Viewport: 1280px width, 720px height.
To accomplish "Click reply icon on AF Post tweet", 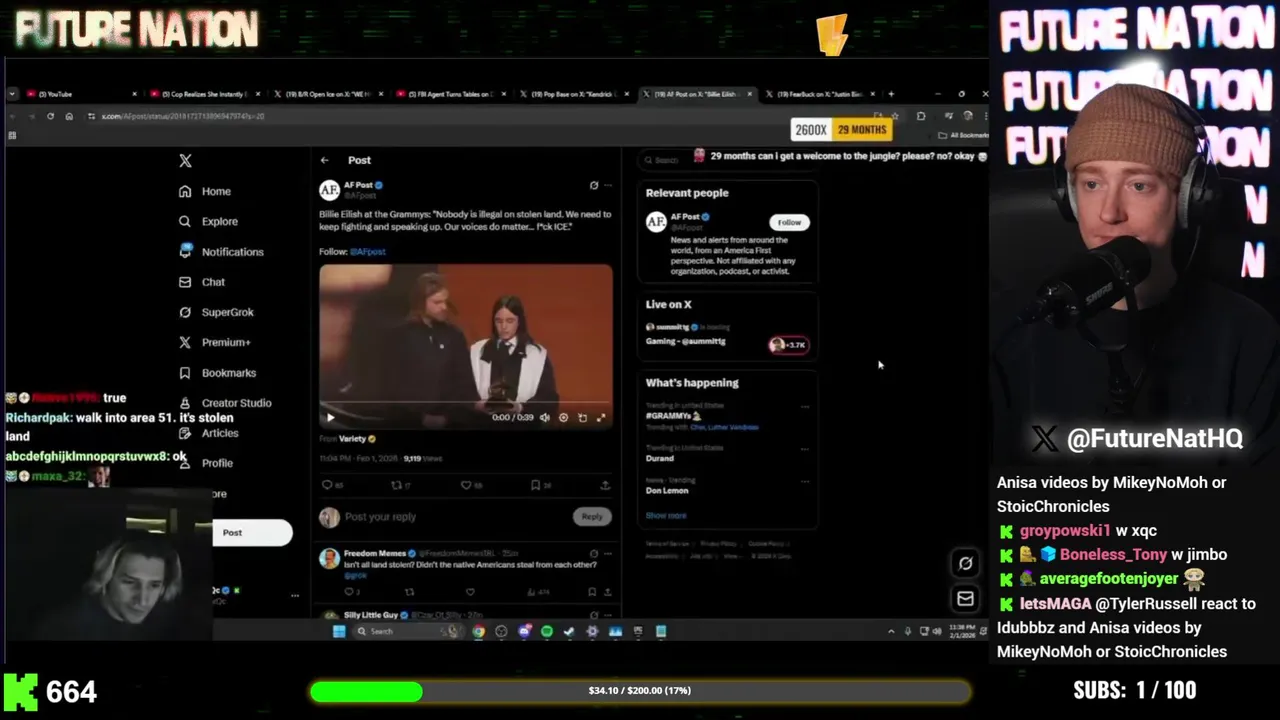I will (327, 485).
